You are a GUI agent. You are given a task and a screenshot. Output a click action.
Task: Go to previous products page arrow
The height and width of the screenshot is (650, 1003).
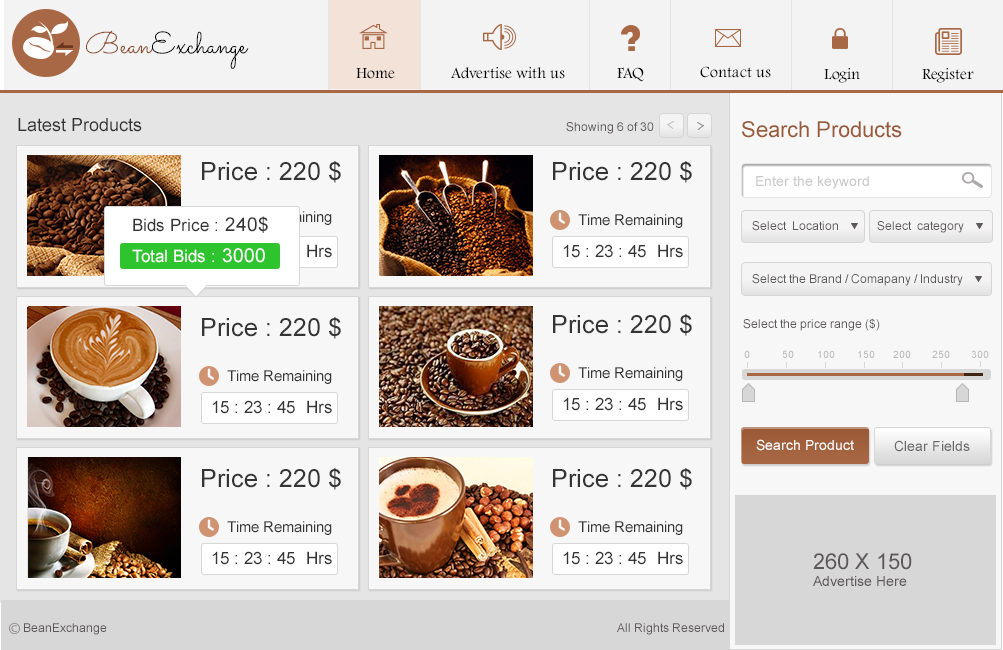pyautogui.click(x=671, y=125)
